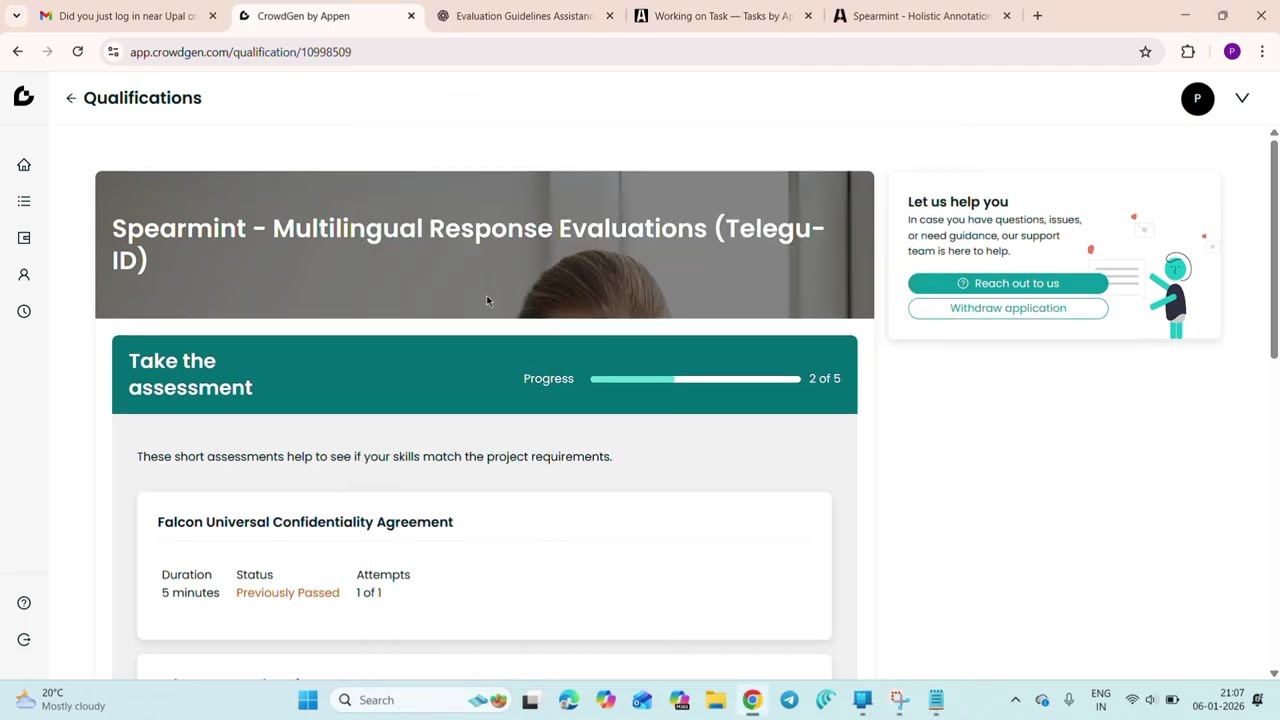Open the clock history icon in sidebar
The image size is (1280, 720).
(x=24, y=311)
